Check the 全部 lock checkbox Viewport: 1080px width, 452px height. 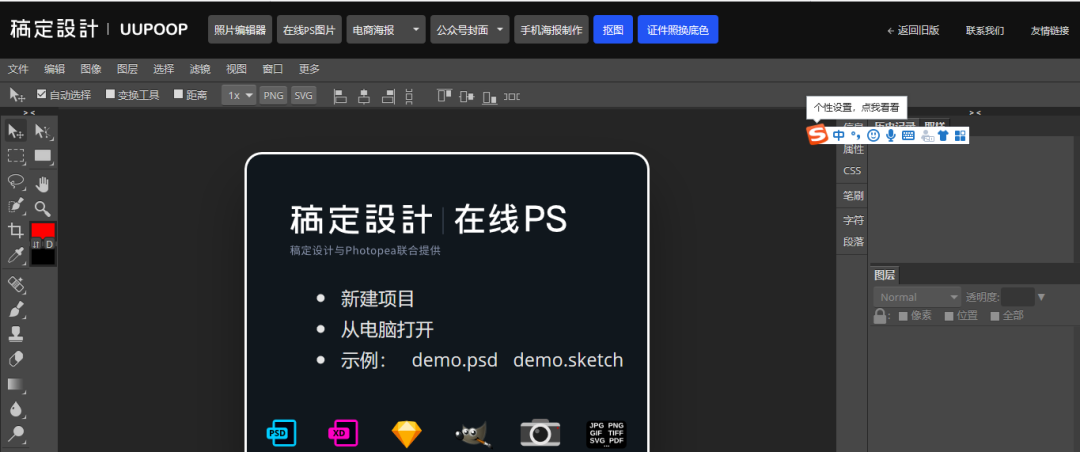(x=995, y=316)
